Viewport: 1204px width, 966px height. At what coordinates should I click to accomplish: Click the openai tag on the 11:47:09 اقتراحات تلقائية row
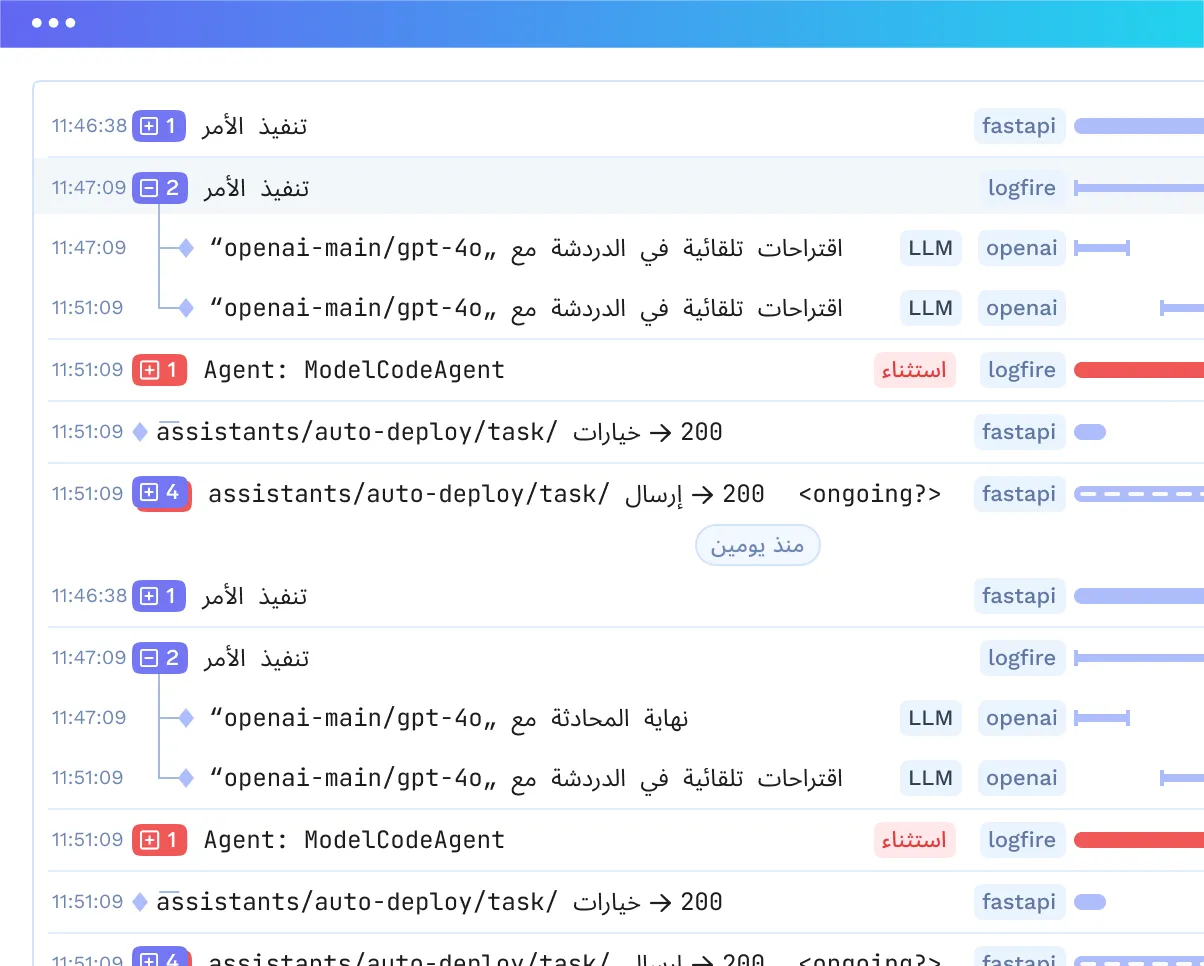pyautogui.click(x=1022, y=248)
